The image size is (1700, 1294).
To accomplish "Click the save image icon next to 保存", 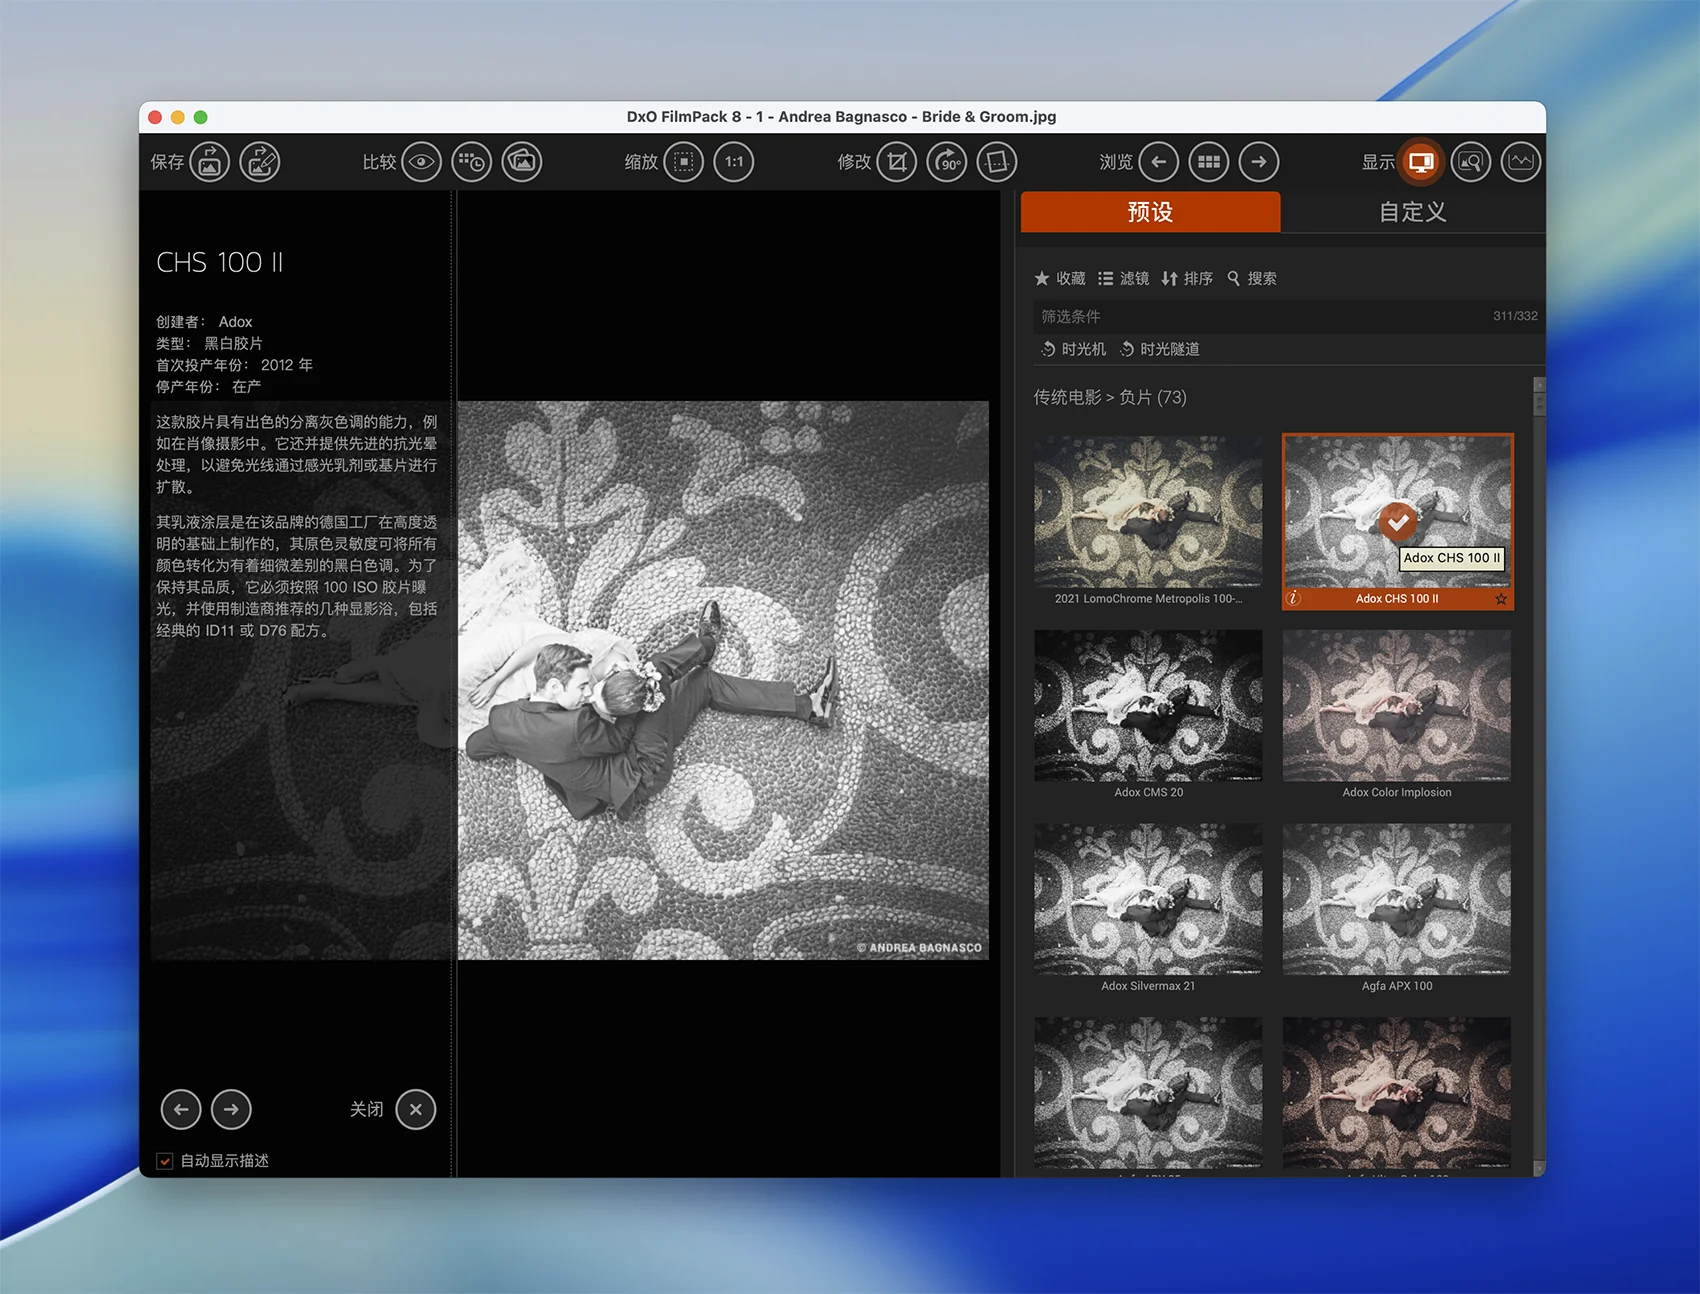I will coord(209,162).
